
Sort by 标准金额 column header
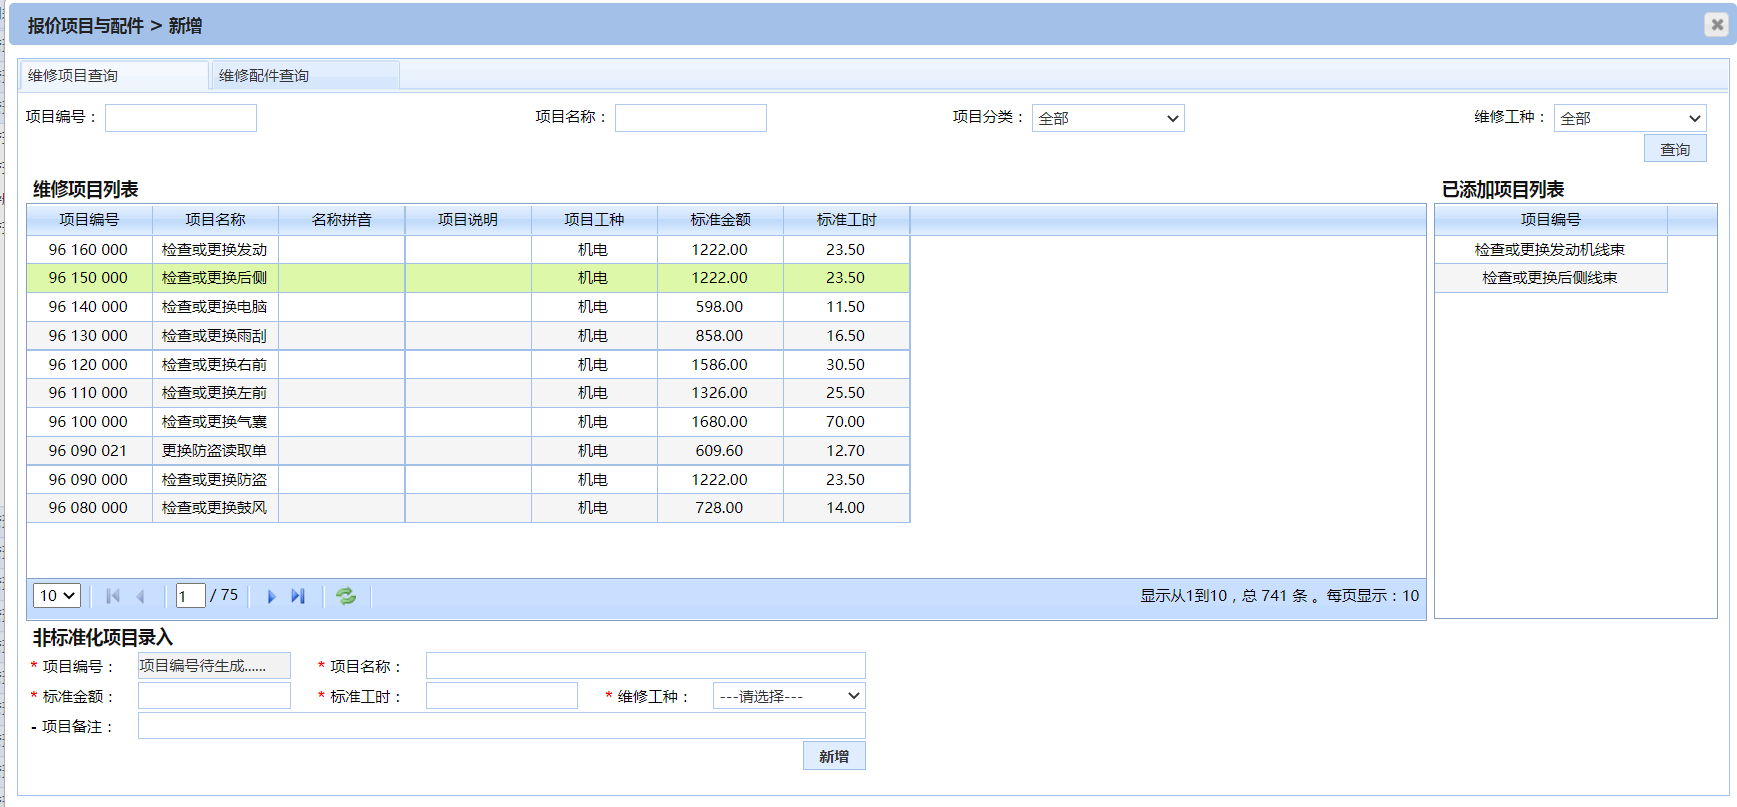coord(720,220)
